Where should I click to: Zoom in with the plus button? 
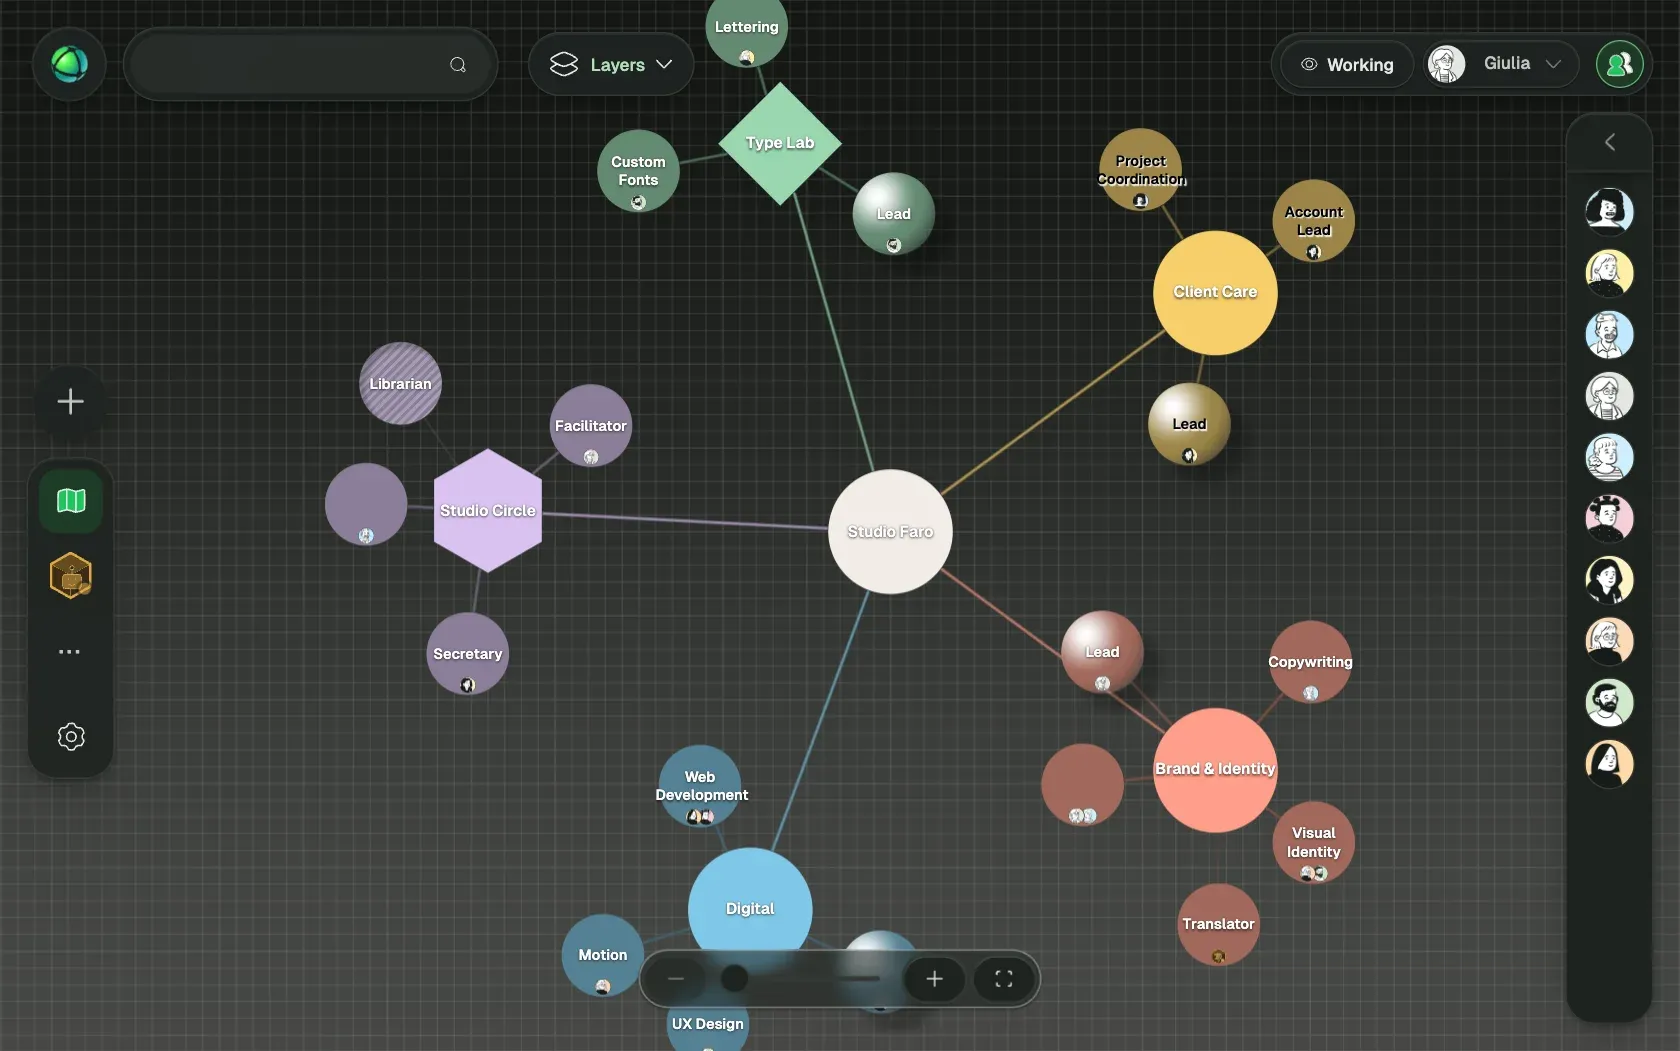pyautogui.click(x=934, y=979)
